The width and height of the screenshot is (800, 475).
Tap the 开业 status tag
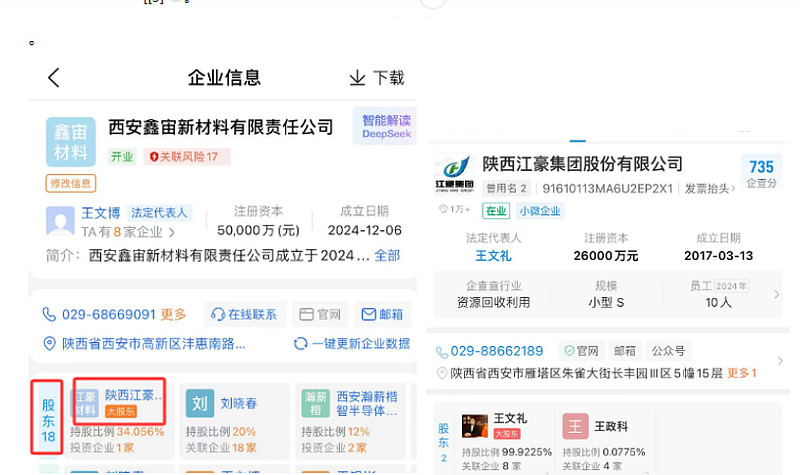122,157
